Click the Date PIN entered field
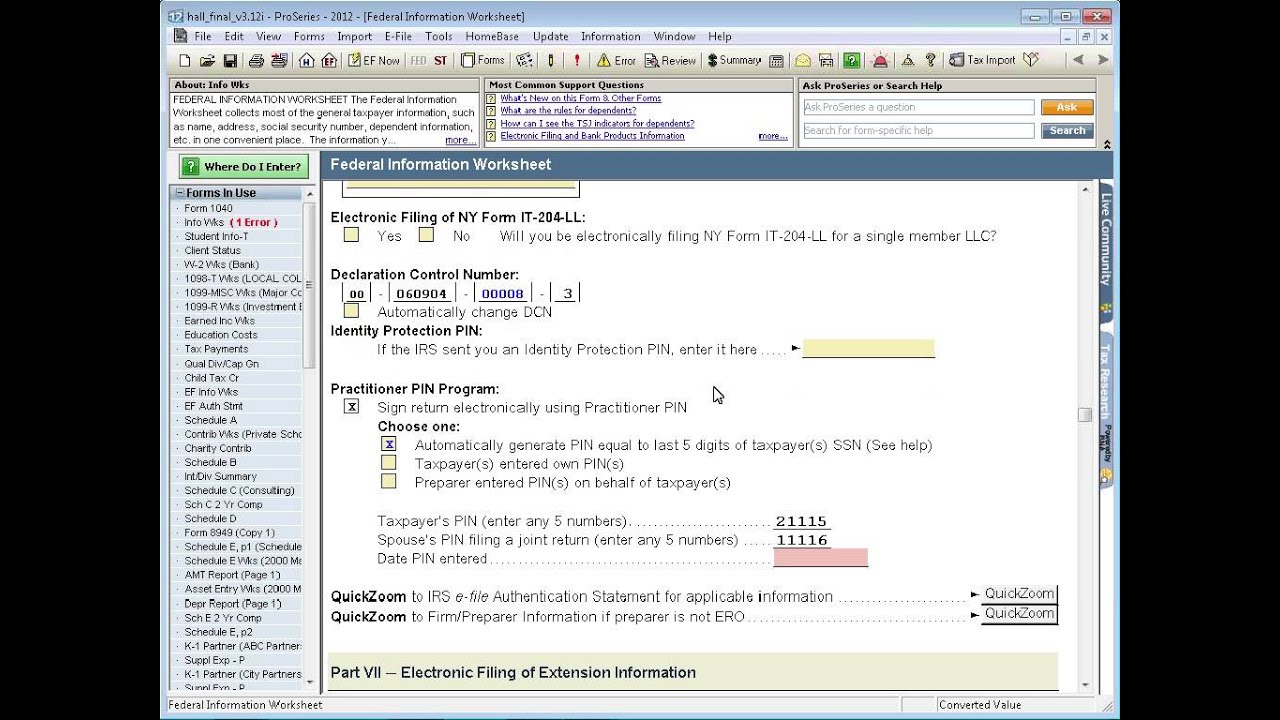Viewport: 1280px width, 720px height. (820, 558)
